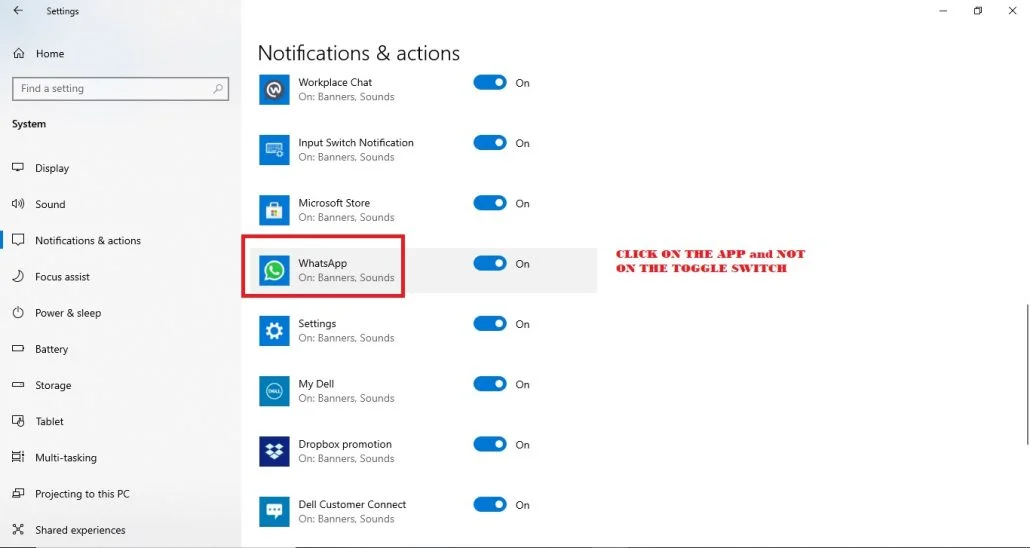Viewport: 1030px width, 548px height.
Task: Click the vertical scrollbar on the right
Action: (1027, 373)
